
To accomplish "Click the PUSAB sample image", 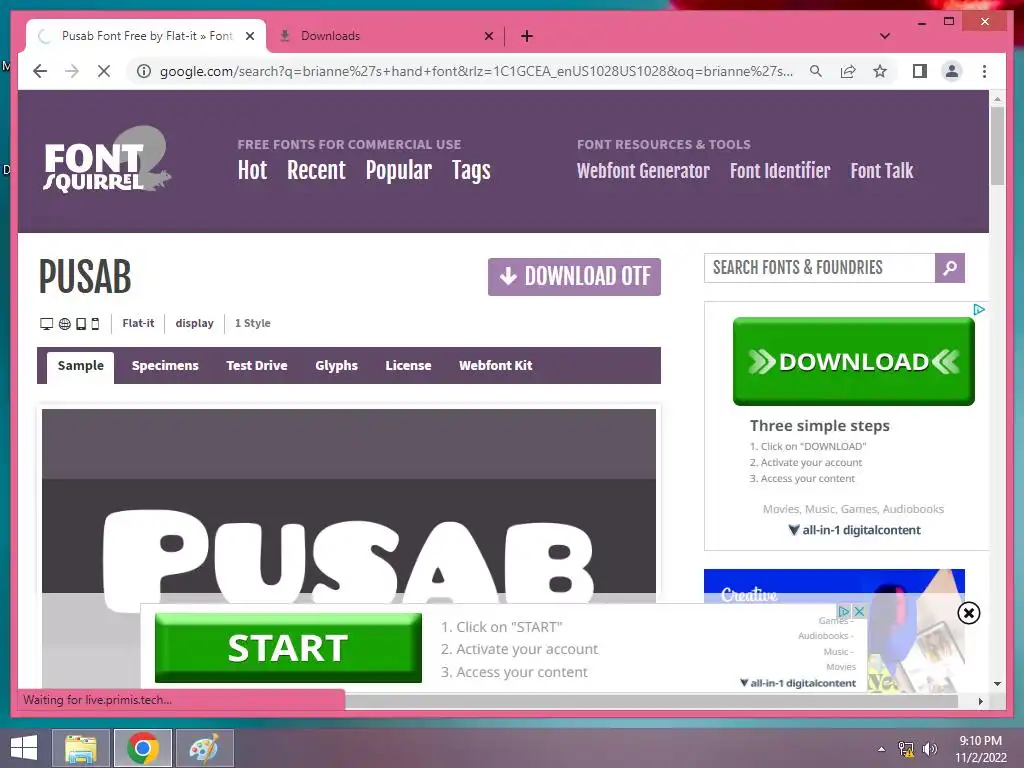I will point(349,506).
